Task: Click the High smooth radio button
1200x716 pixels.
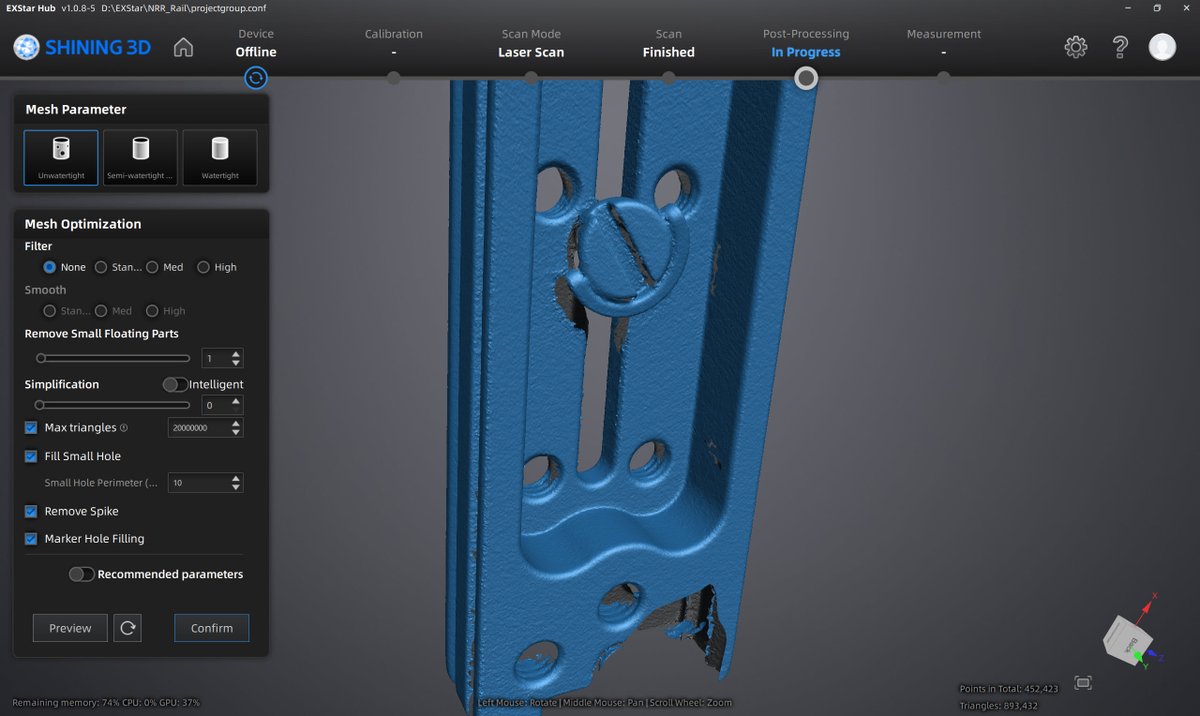Action: pos(152,311)
